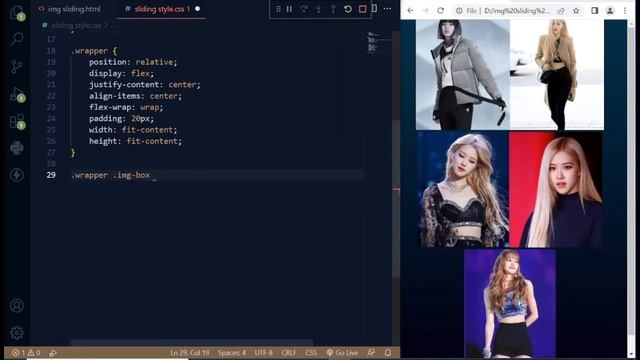Click Step Out in debug toolbar
640x360 pixels.
(x=333, y=9)
